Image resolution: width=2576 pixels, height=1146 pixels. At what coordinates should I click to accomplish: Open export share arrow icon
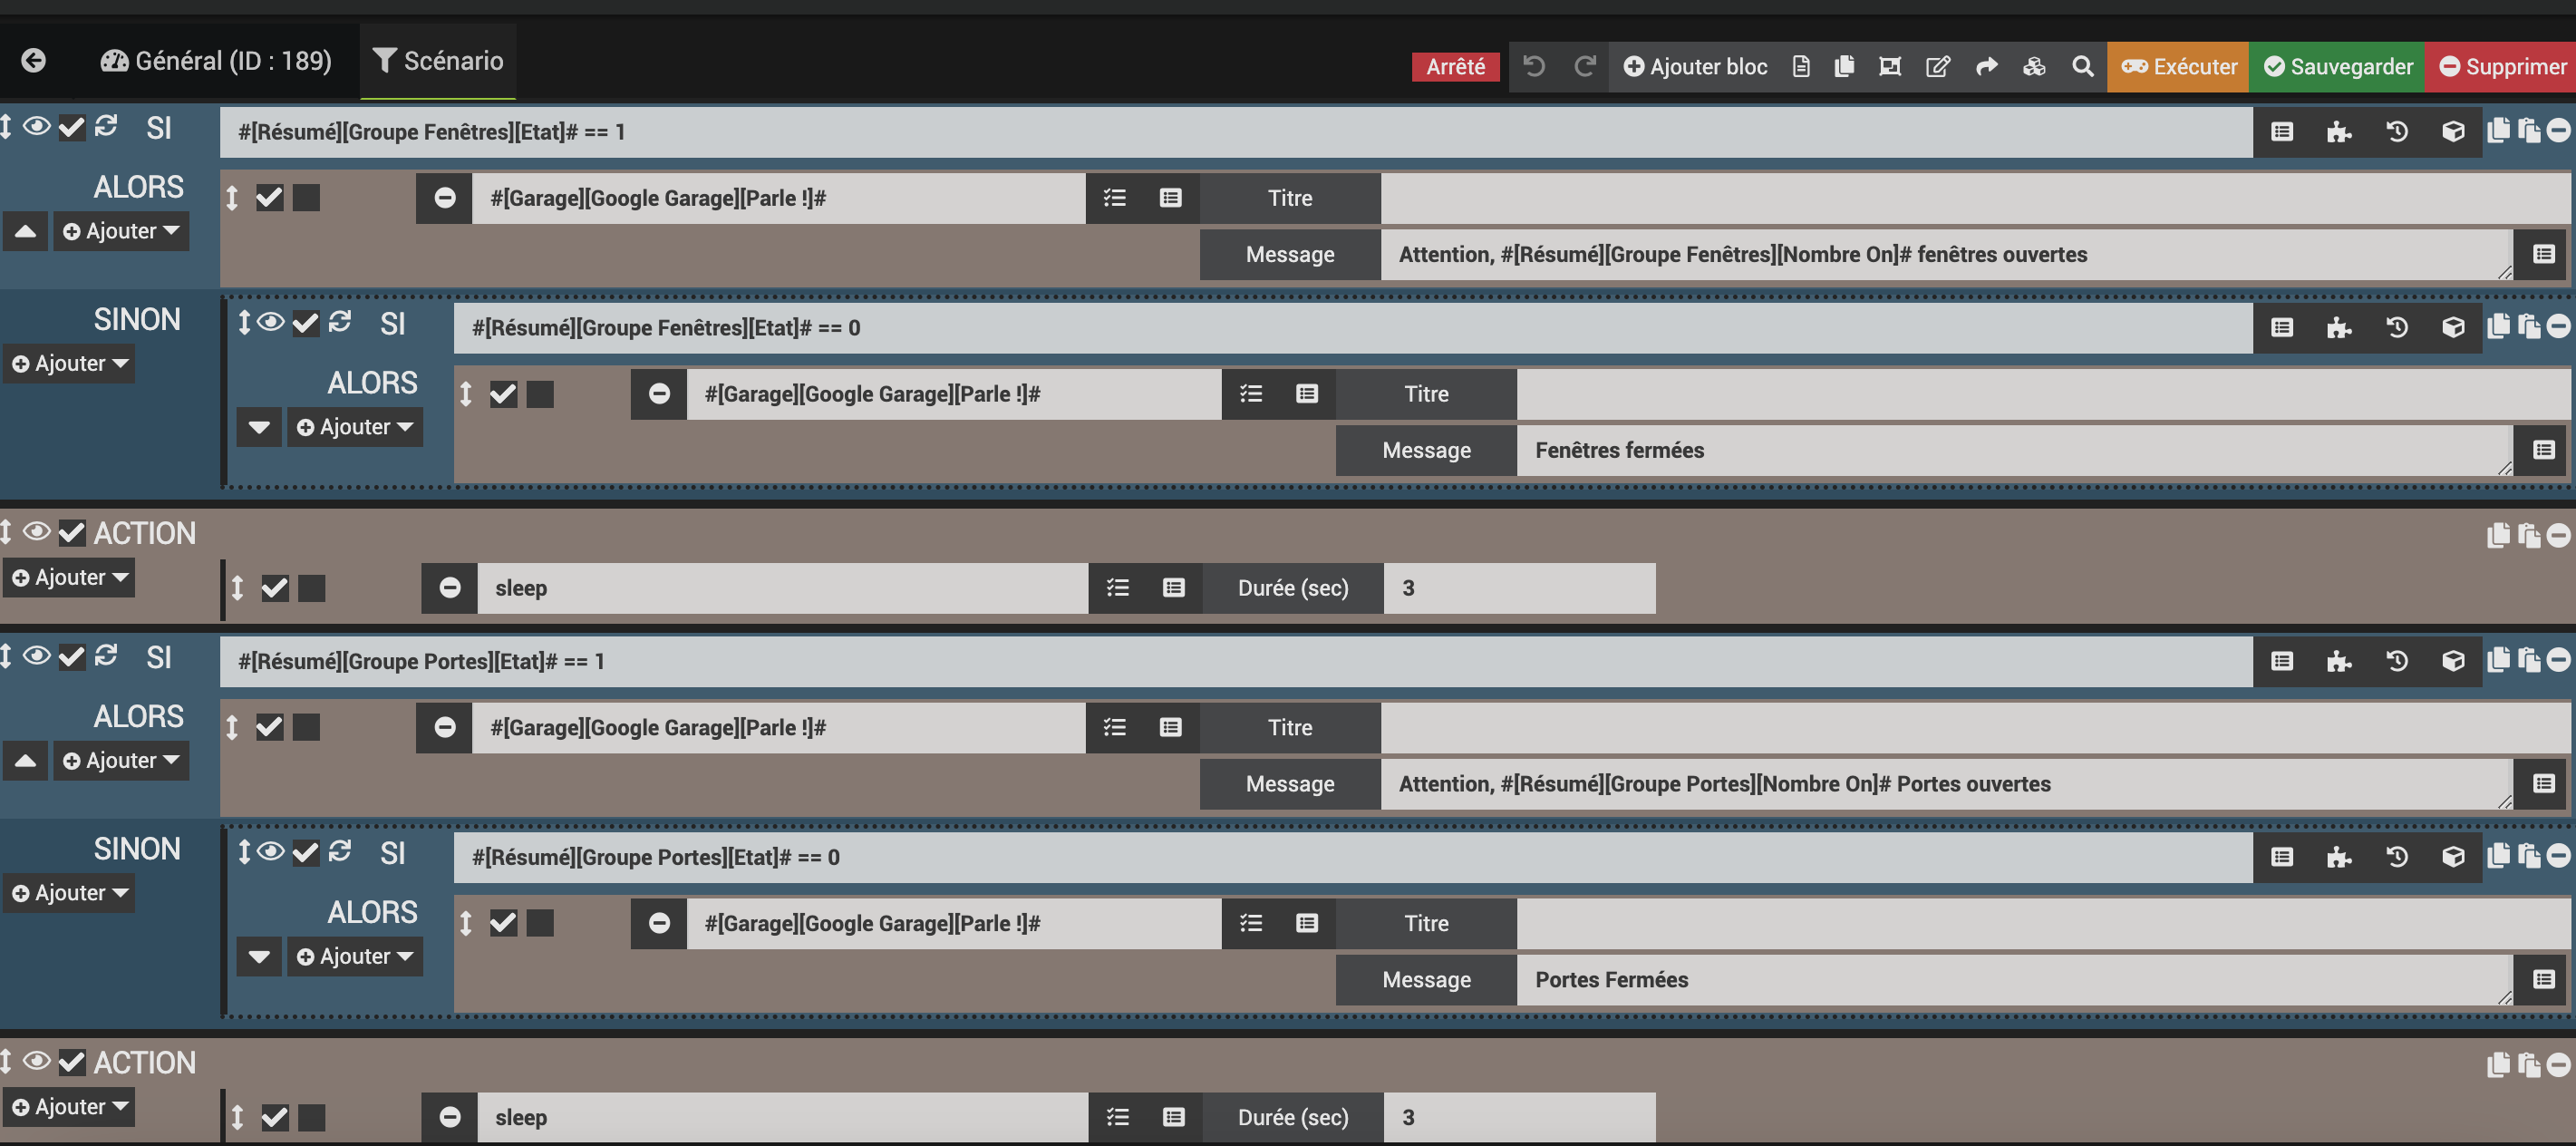pyautogui.click(x=1987, y=67)
